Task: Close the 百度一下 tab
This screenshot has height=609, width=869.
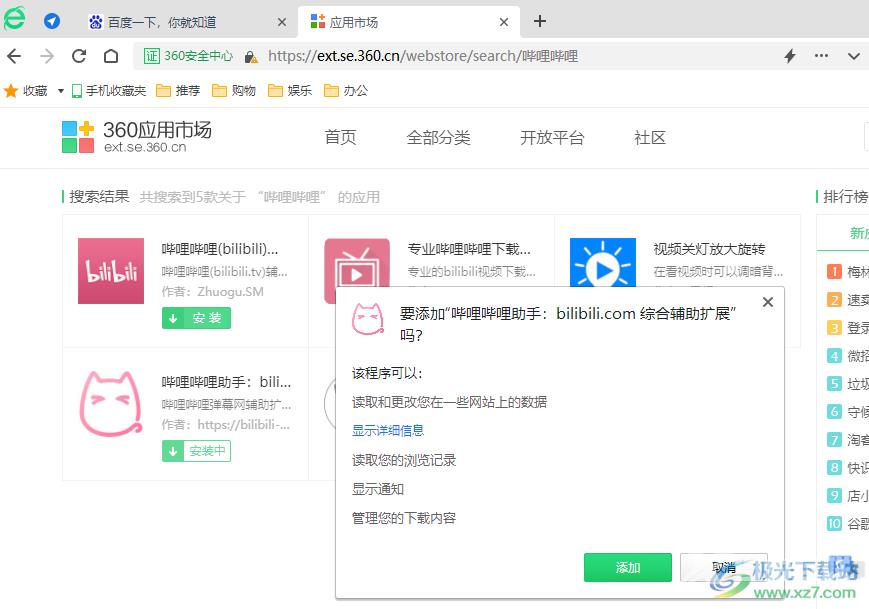Action: pos(282,22)
